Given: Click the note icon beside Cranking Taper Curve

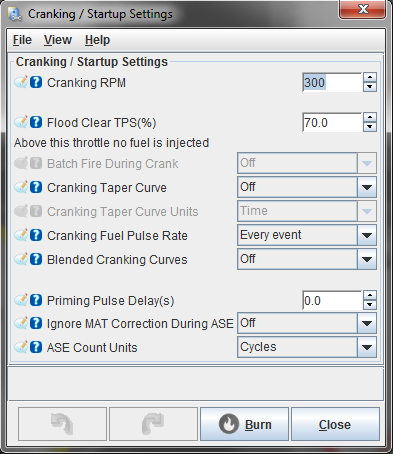Looking at the screenshot, I should point(21,187).
